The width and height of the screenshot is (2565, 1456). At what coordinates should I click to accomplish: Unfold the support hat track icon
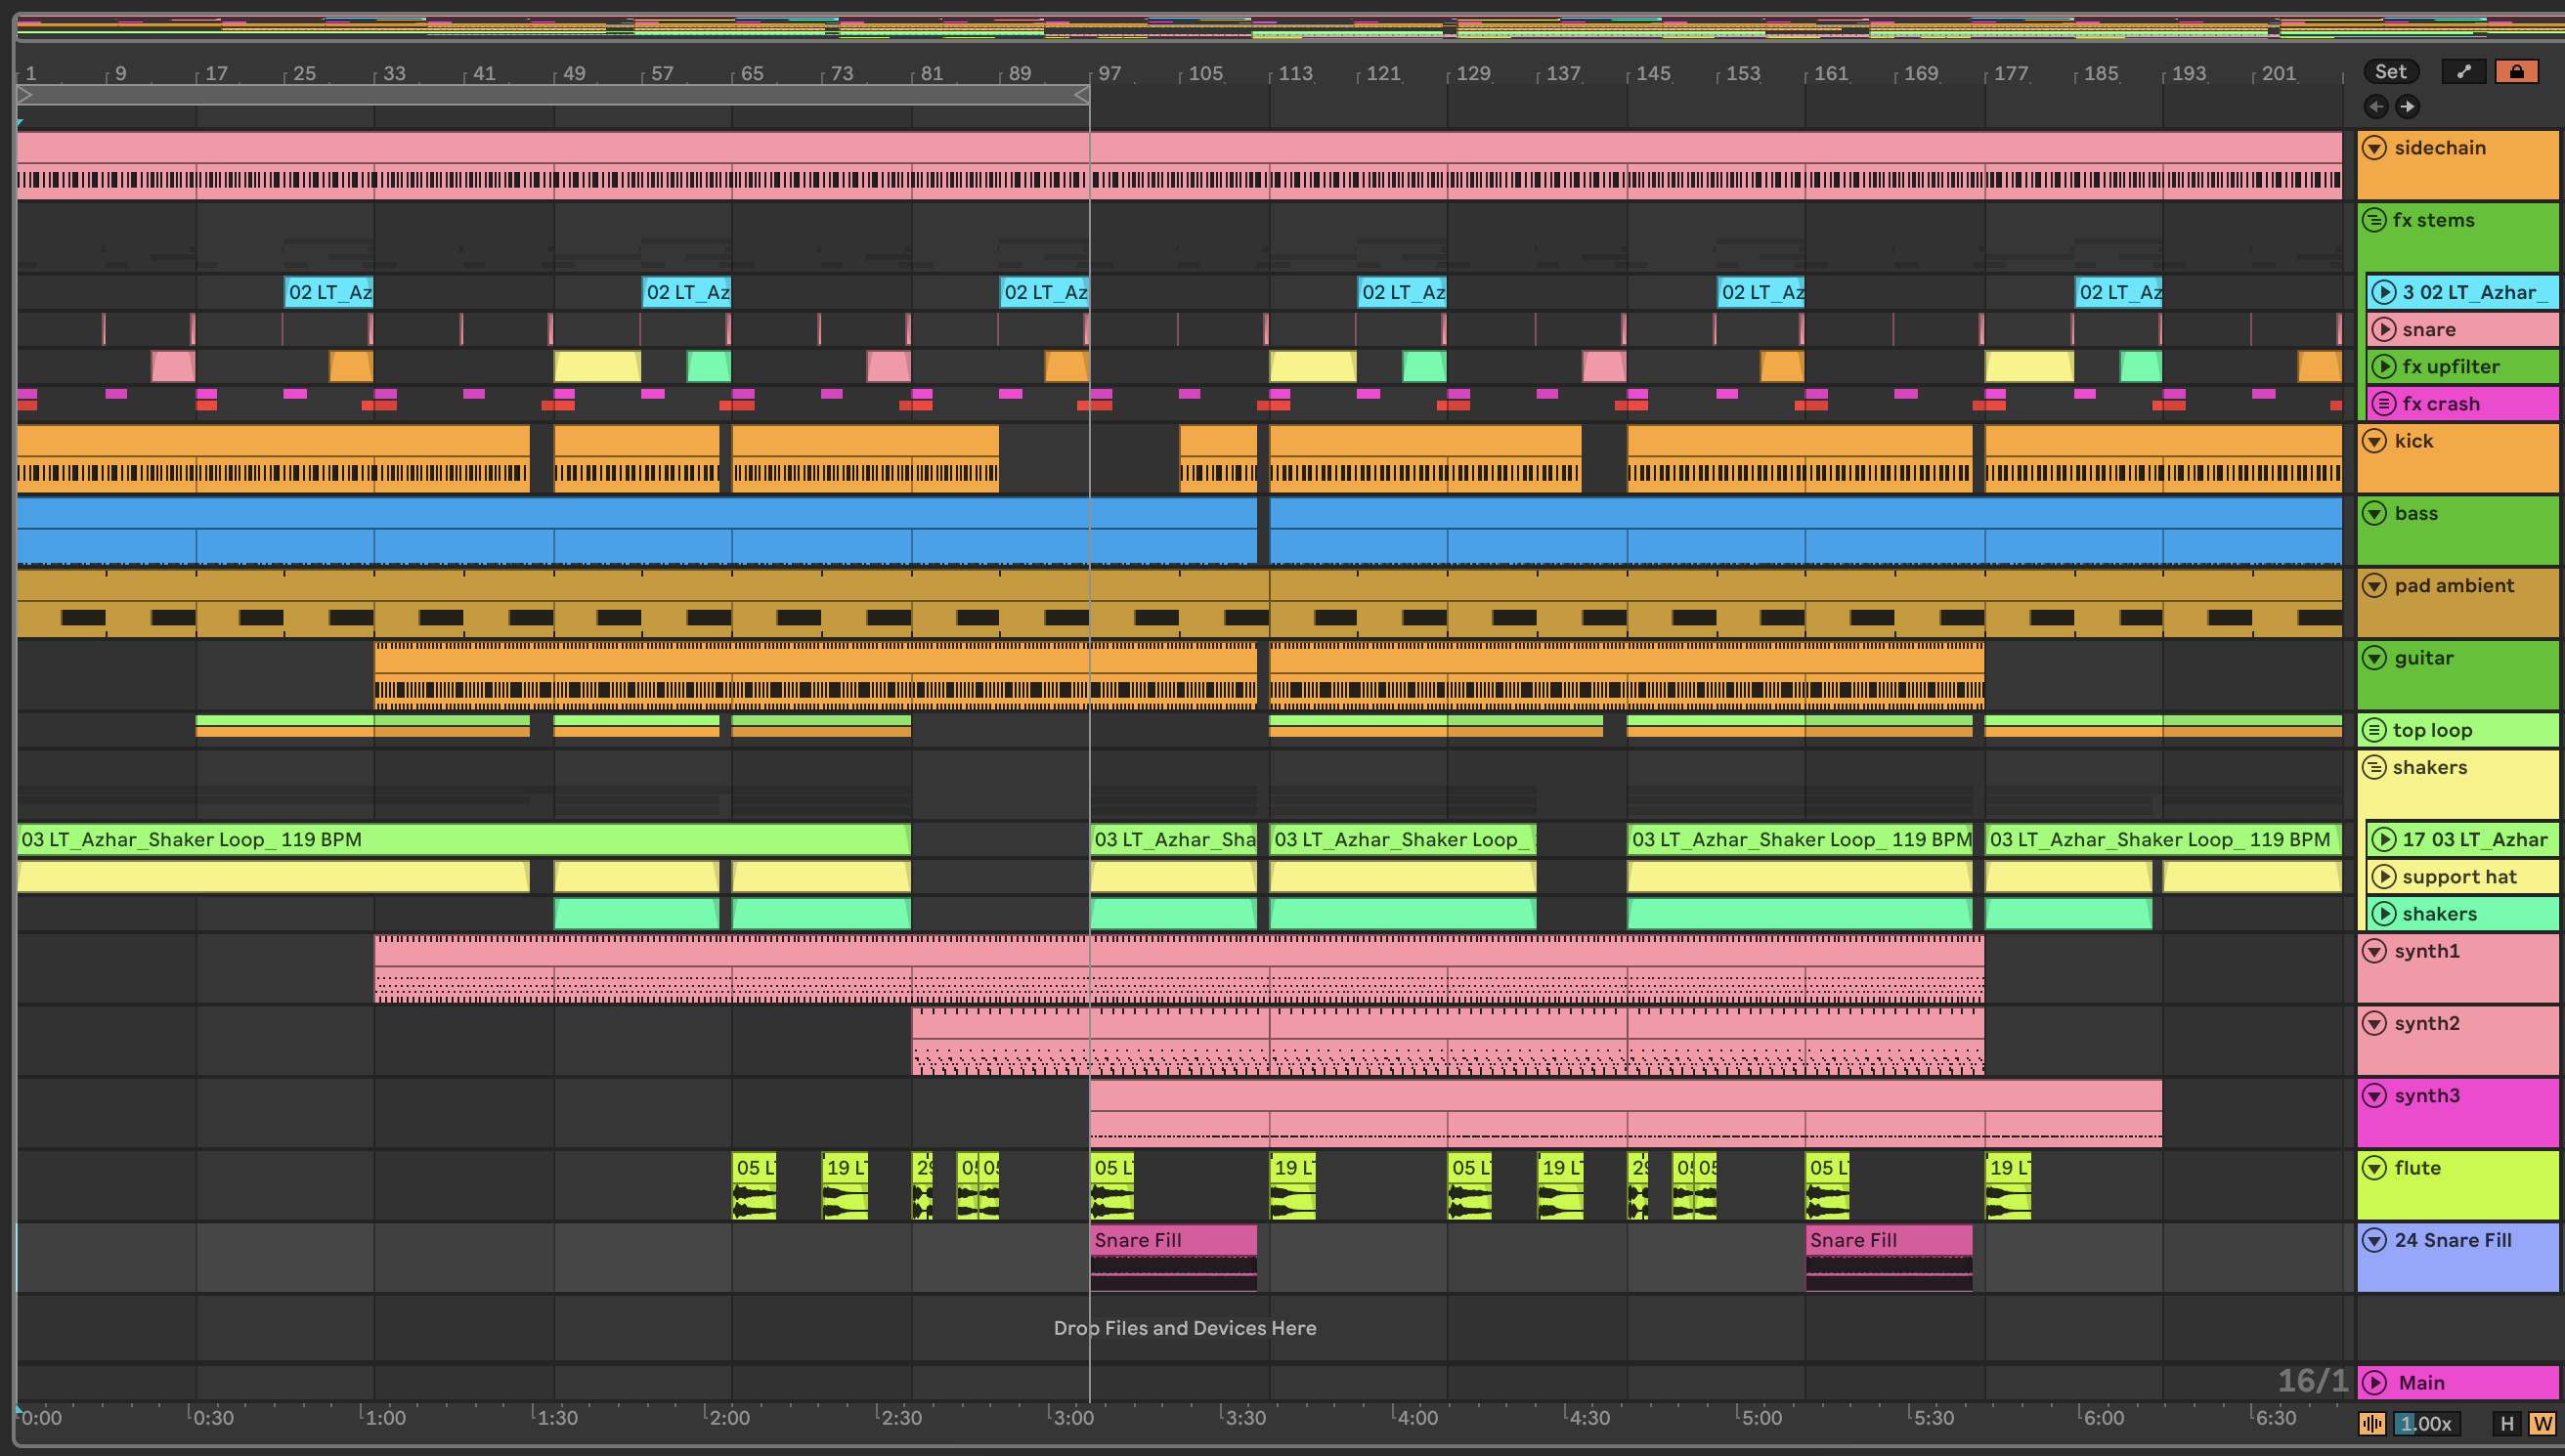pos(2384,876)
